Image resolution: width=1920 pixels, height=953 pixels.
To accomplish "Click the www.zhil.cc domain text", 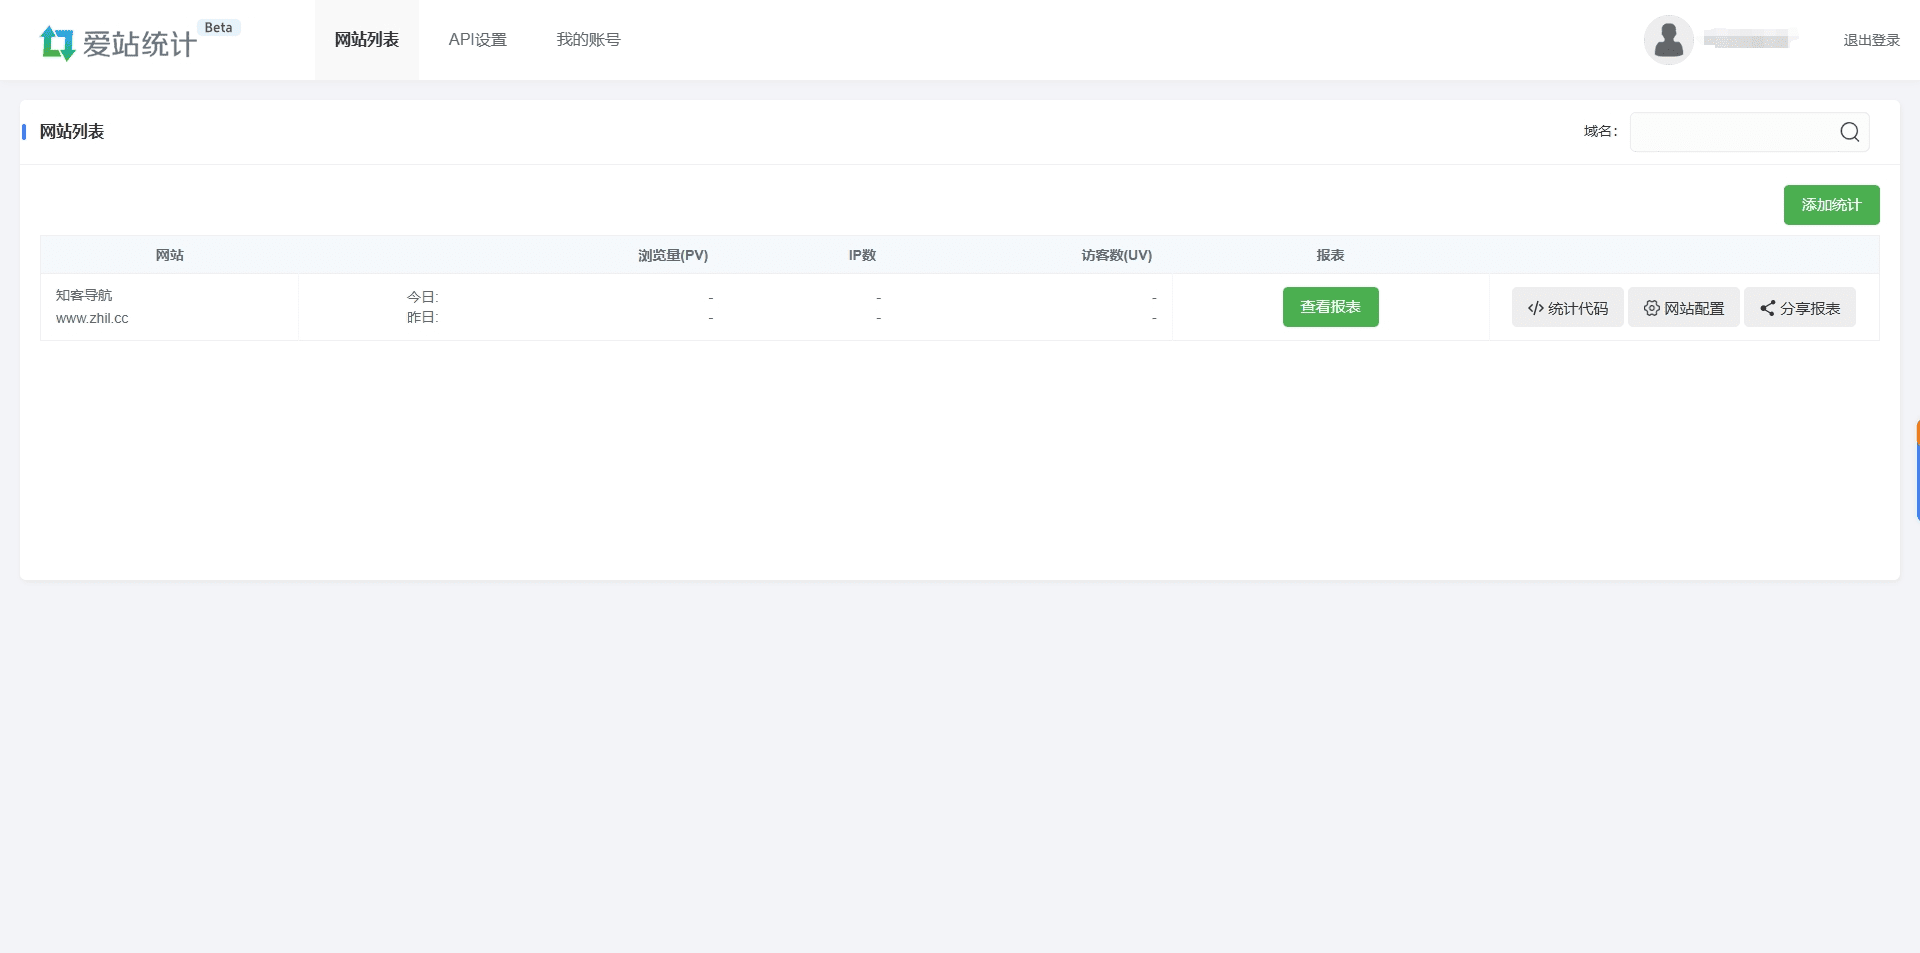I will click(92, 318).
